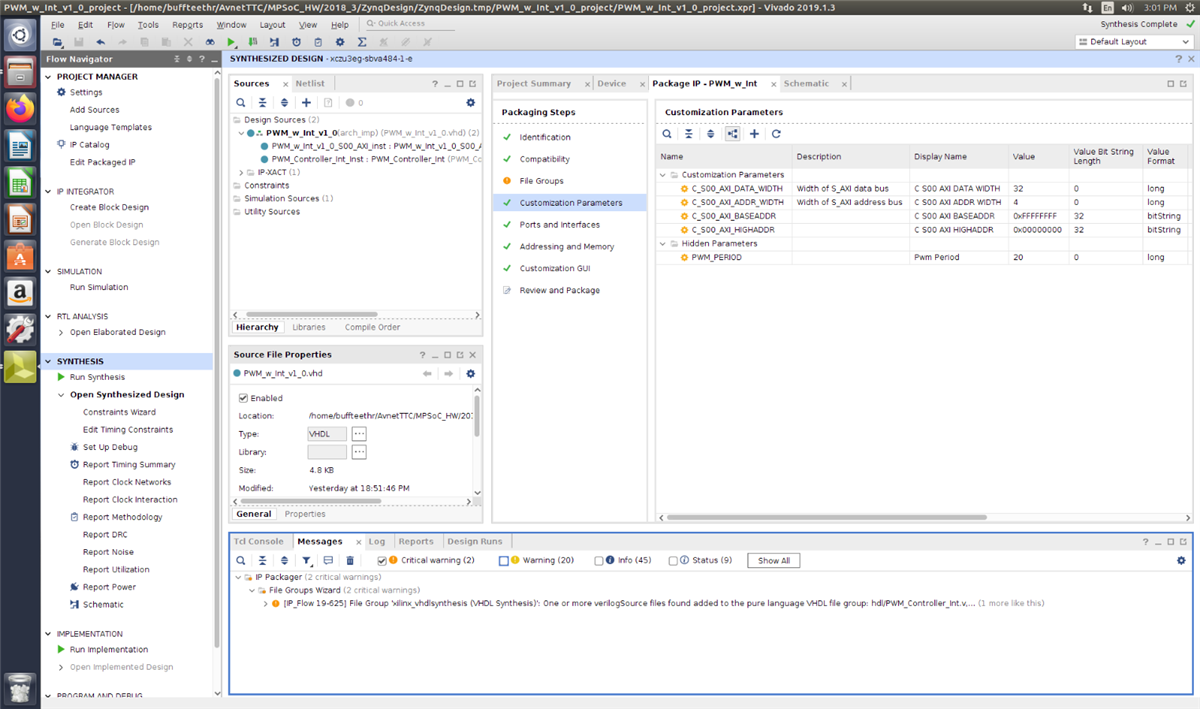The width and height of the screenshot is (1200, 709).
Task: Click the Sources panel settings gear
Action: tap(471, 102)
